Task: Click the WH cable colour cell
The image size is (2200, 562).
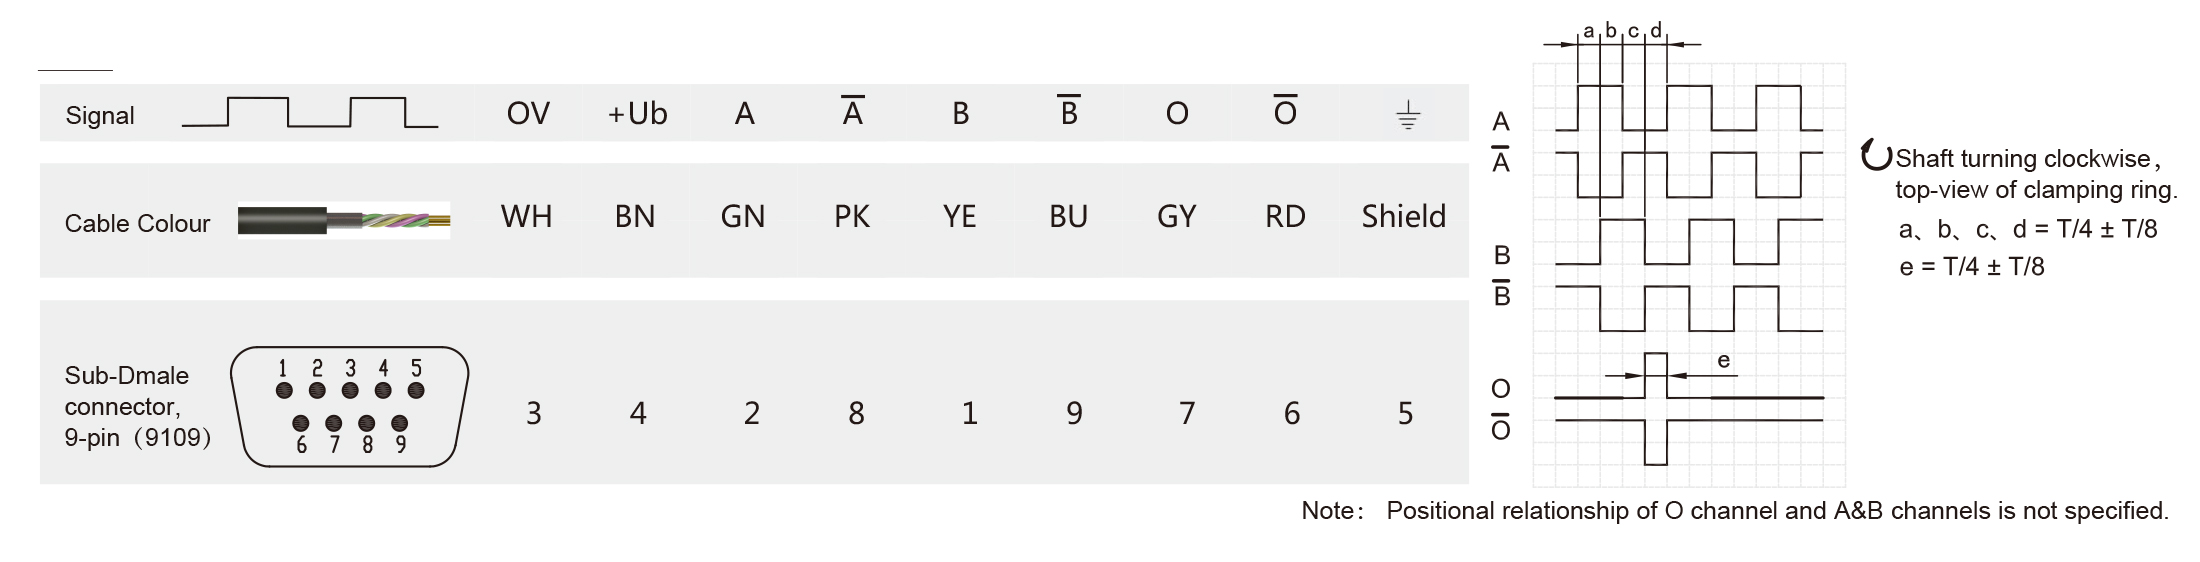Action: click(526, 217)
